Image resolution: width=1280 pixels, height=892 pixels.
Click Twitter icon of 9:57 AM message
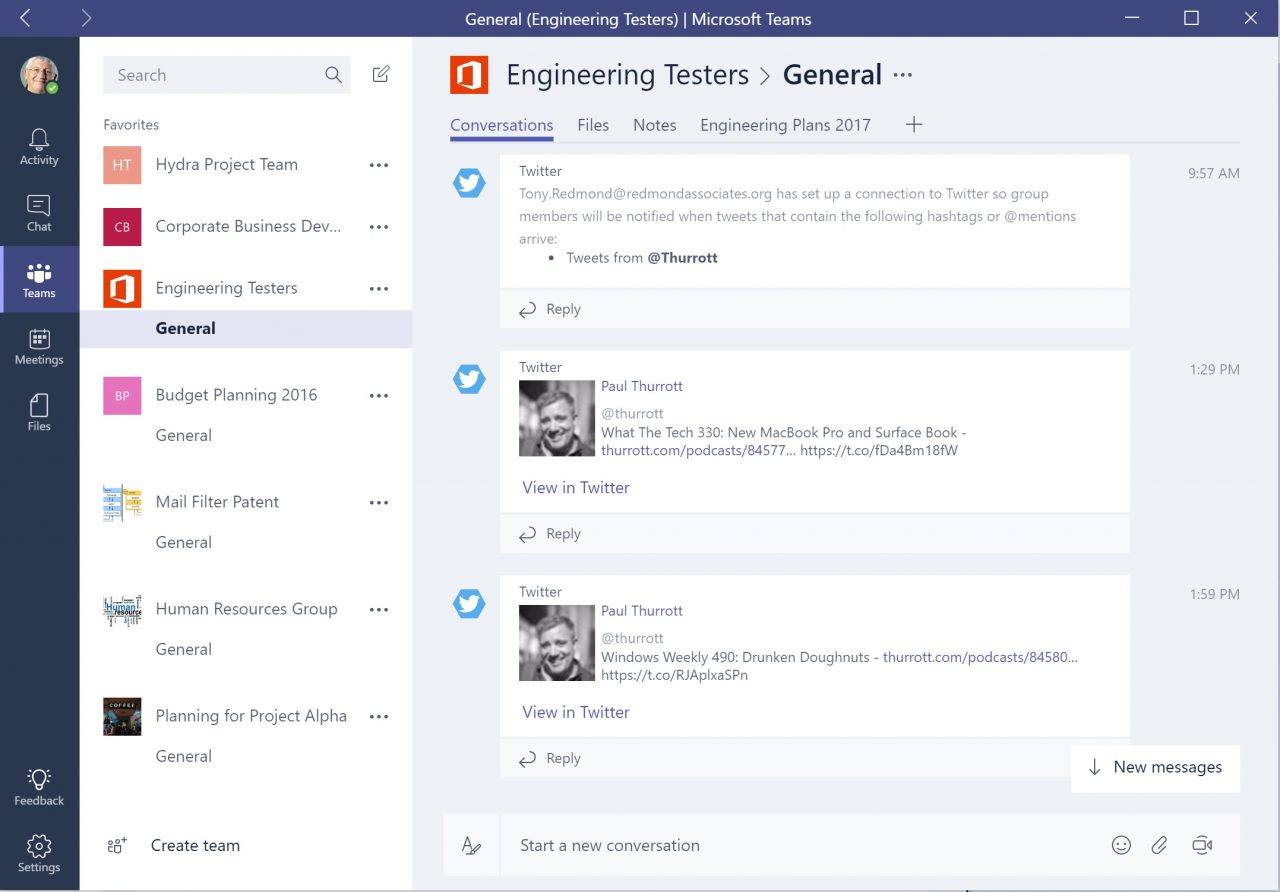[469, 182]
